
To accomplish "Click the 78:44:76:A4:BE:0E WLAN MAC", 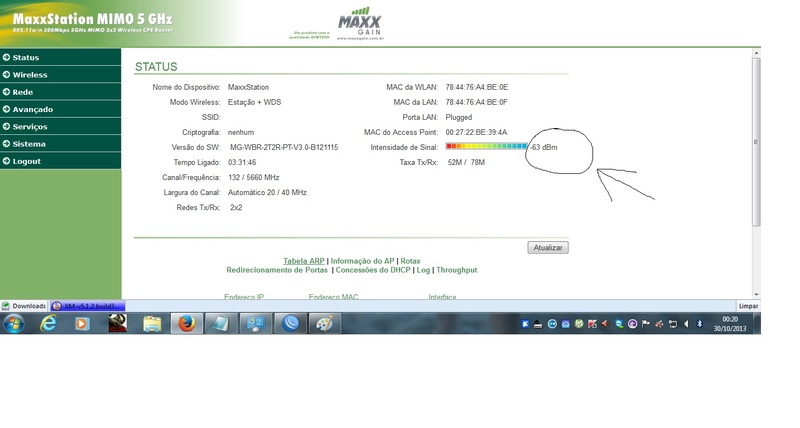I will click(x=477, y=87).
